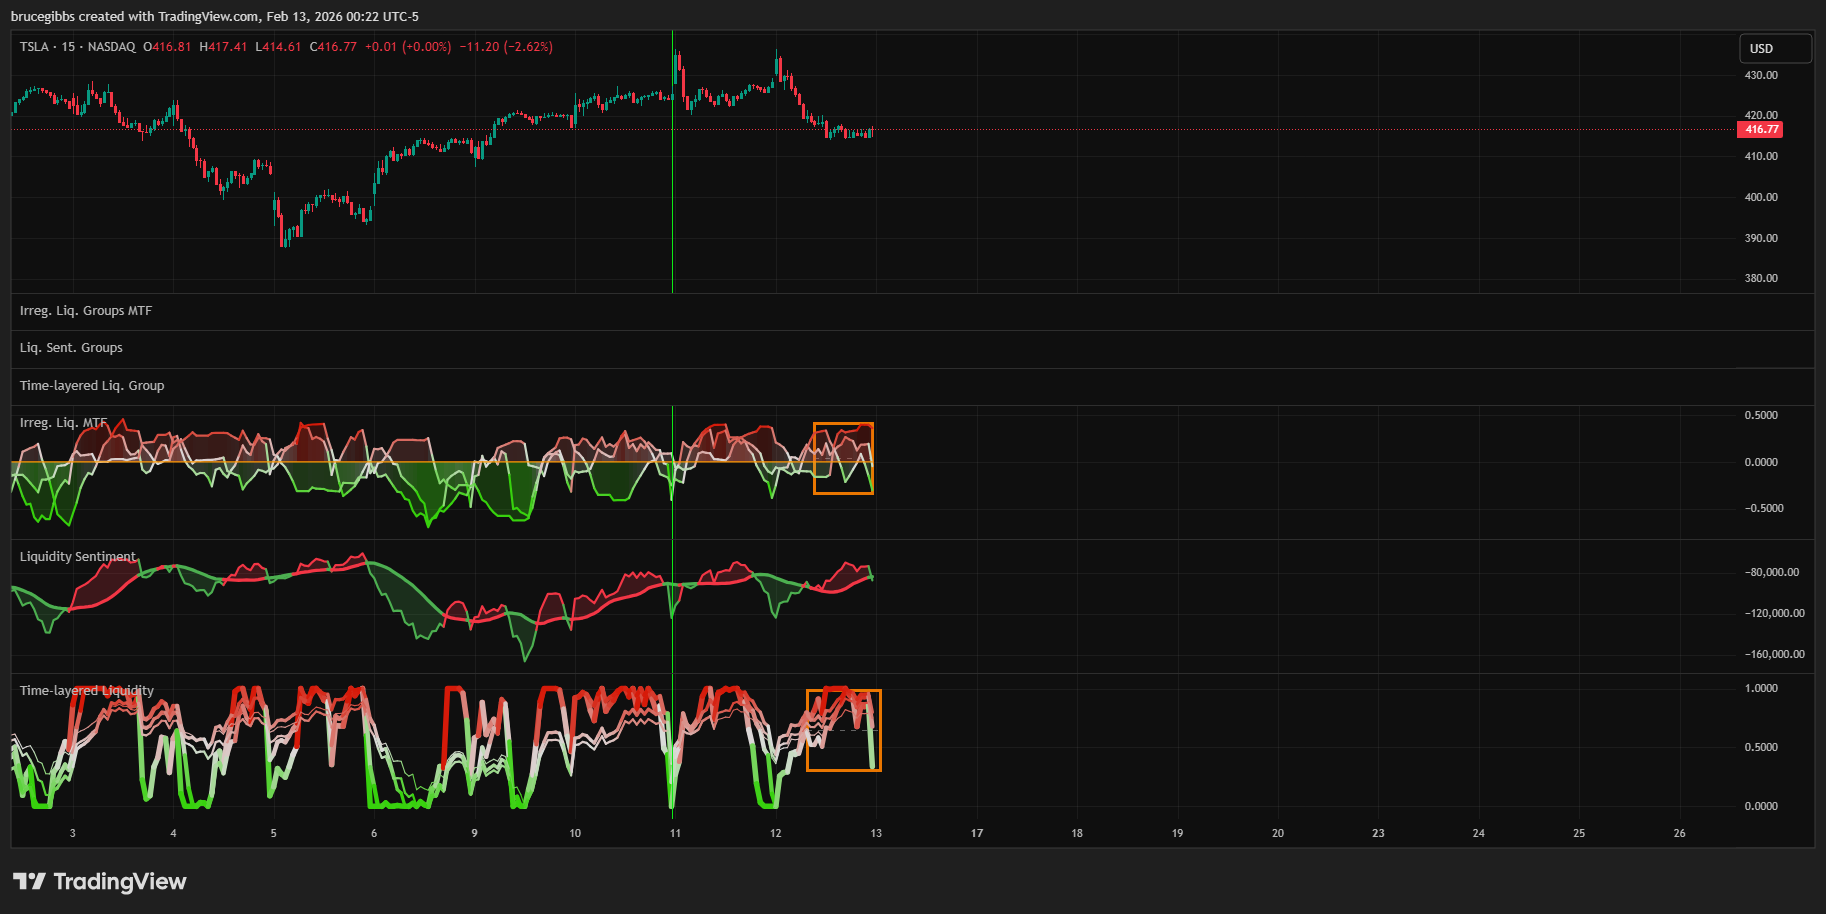The height and width of the screenshot is (914, 1826).
Task: Select the Liquidity Sentiment indicator title
Action: 78,557
